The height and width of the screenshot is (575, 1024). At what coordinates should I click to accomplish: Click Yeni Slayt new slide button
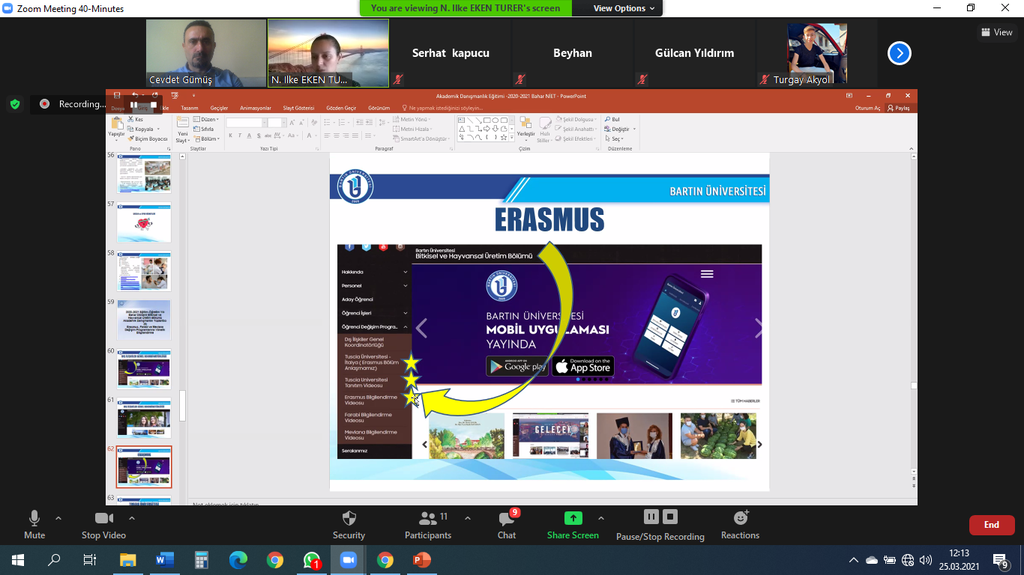182,129
